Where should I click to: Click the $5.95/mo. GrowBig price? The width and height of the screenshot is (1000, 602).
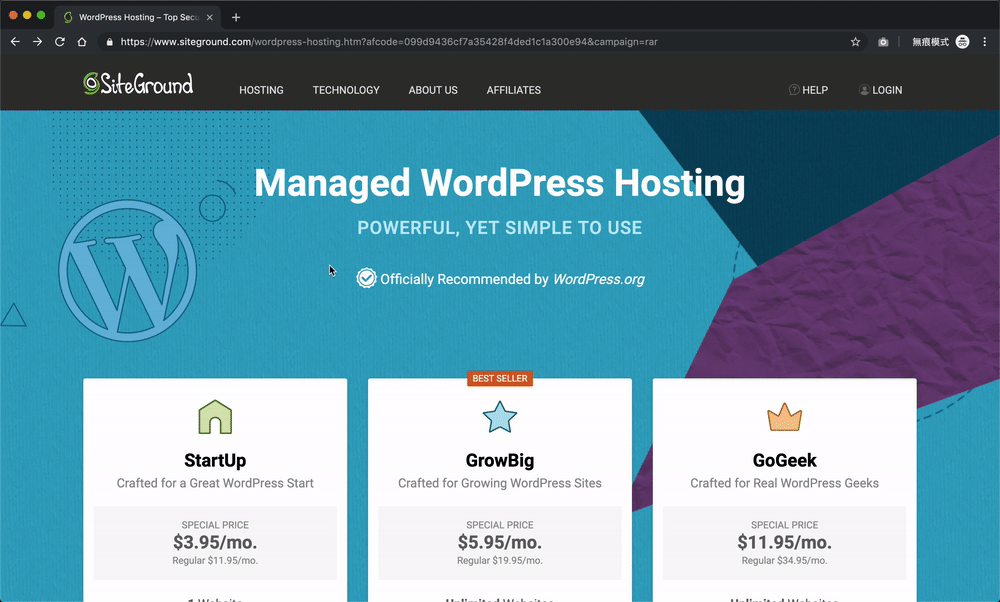[500, 543]
